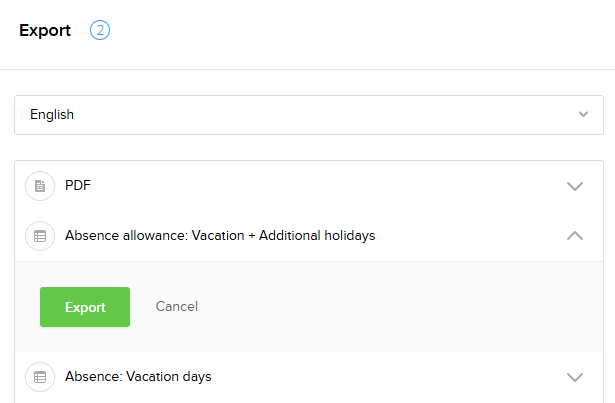Click the language dropdown arrow
Screen dimensions: 615x403
pos(583,115)
